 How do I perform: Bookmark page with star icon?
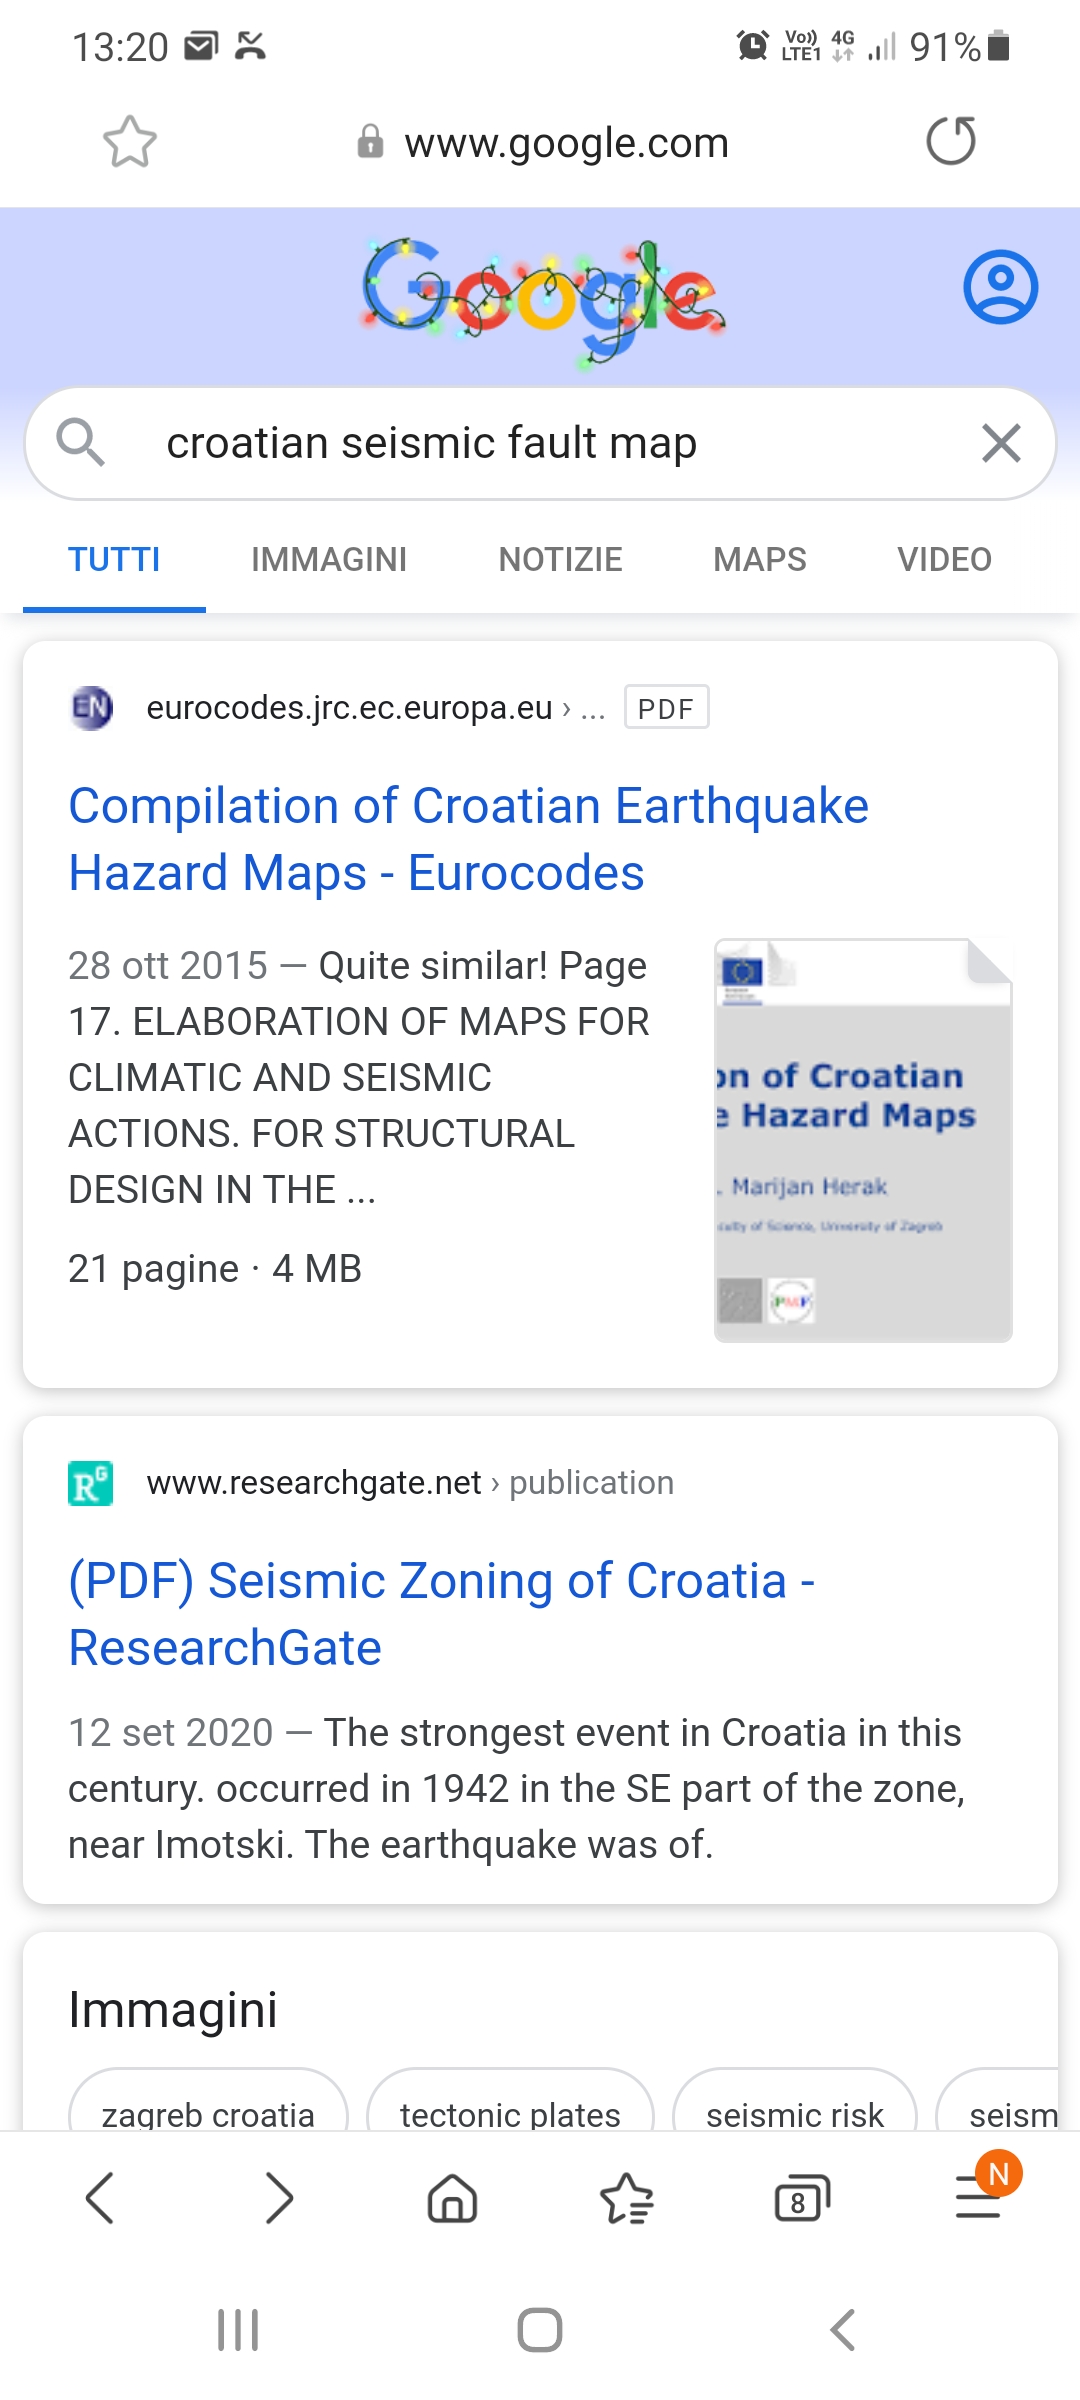click(x=130, y=142)
